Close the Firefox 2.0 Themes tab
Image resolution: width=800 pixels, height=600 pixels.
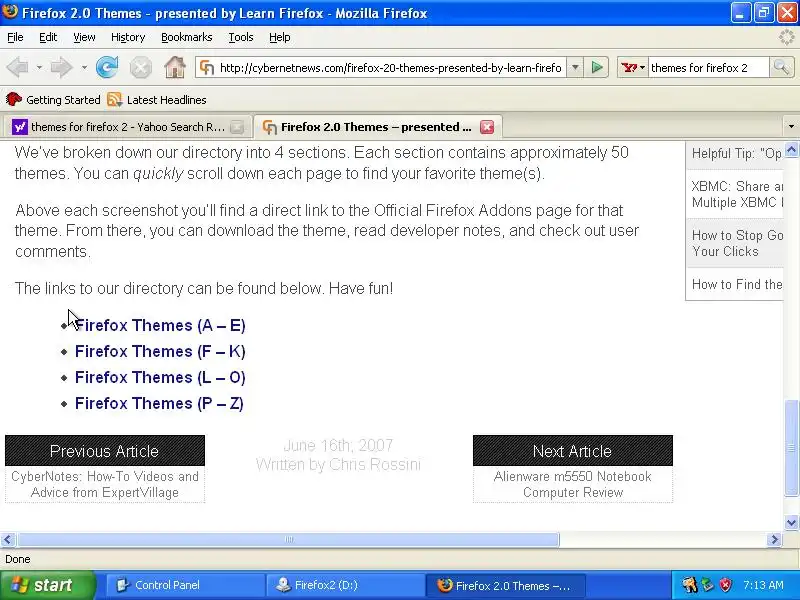(487, 127)
